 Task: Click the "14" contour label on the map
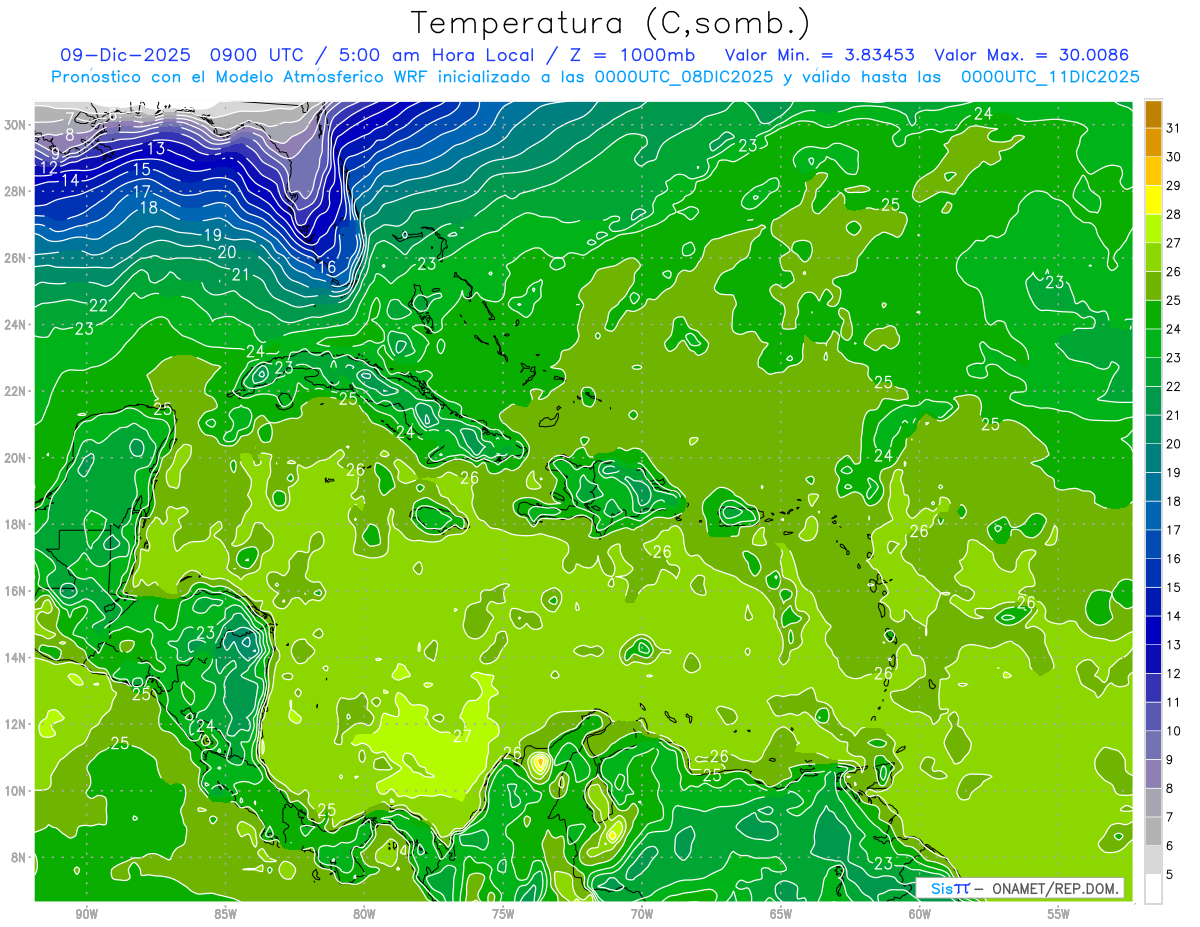(70, 180)
